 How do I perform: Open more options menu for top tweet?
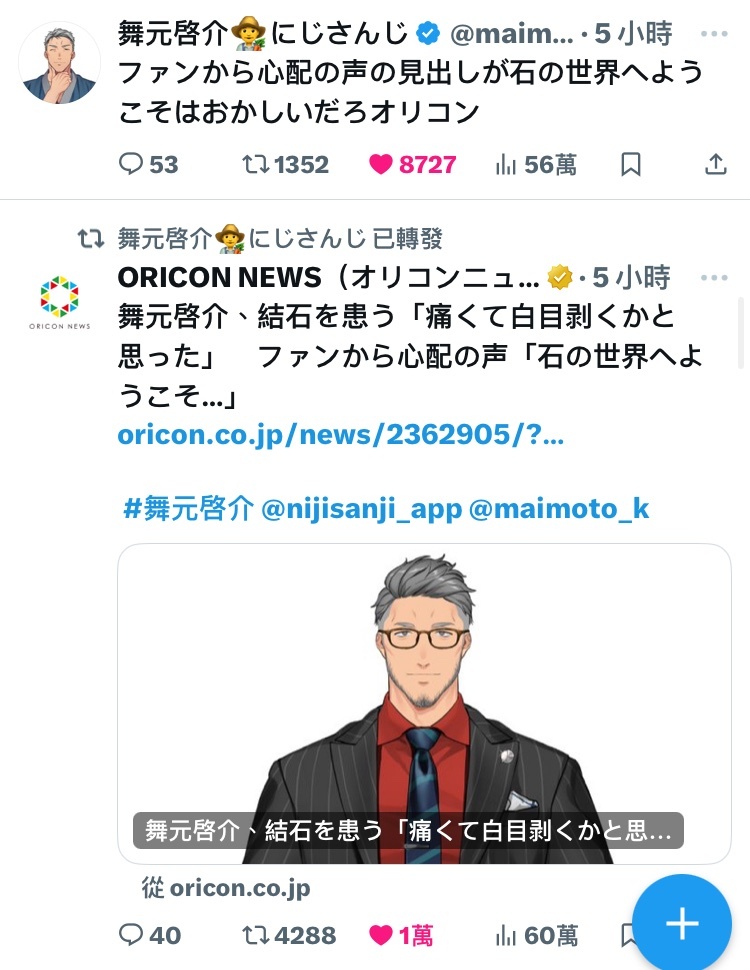(714, 33)
